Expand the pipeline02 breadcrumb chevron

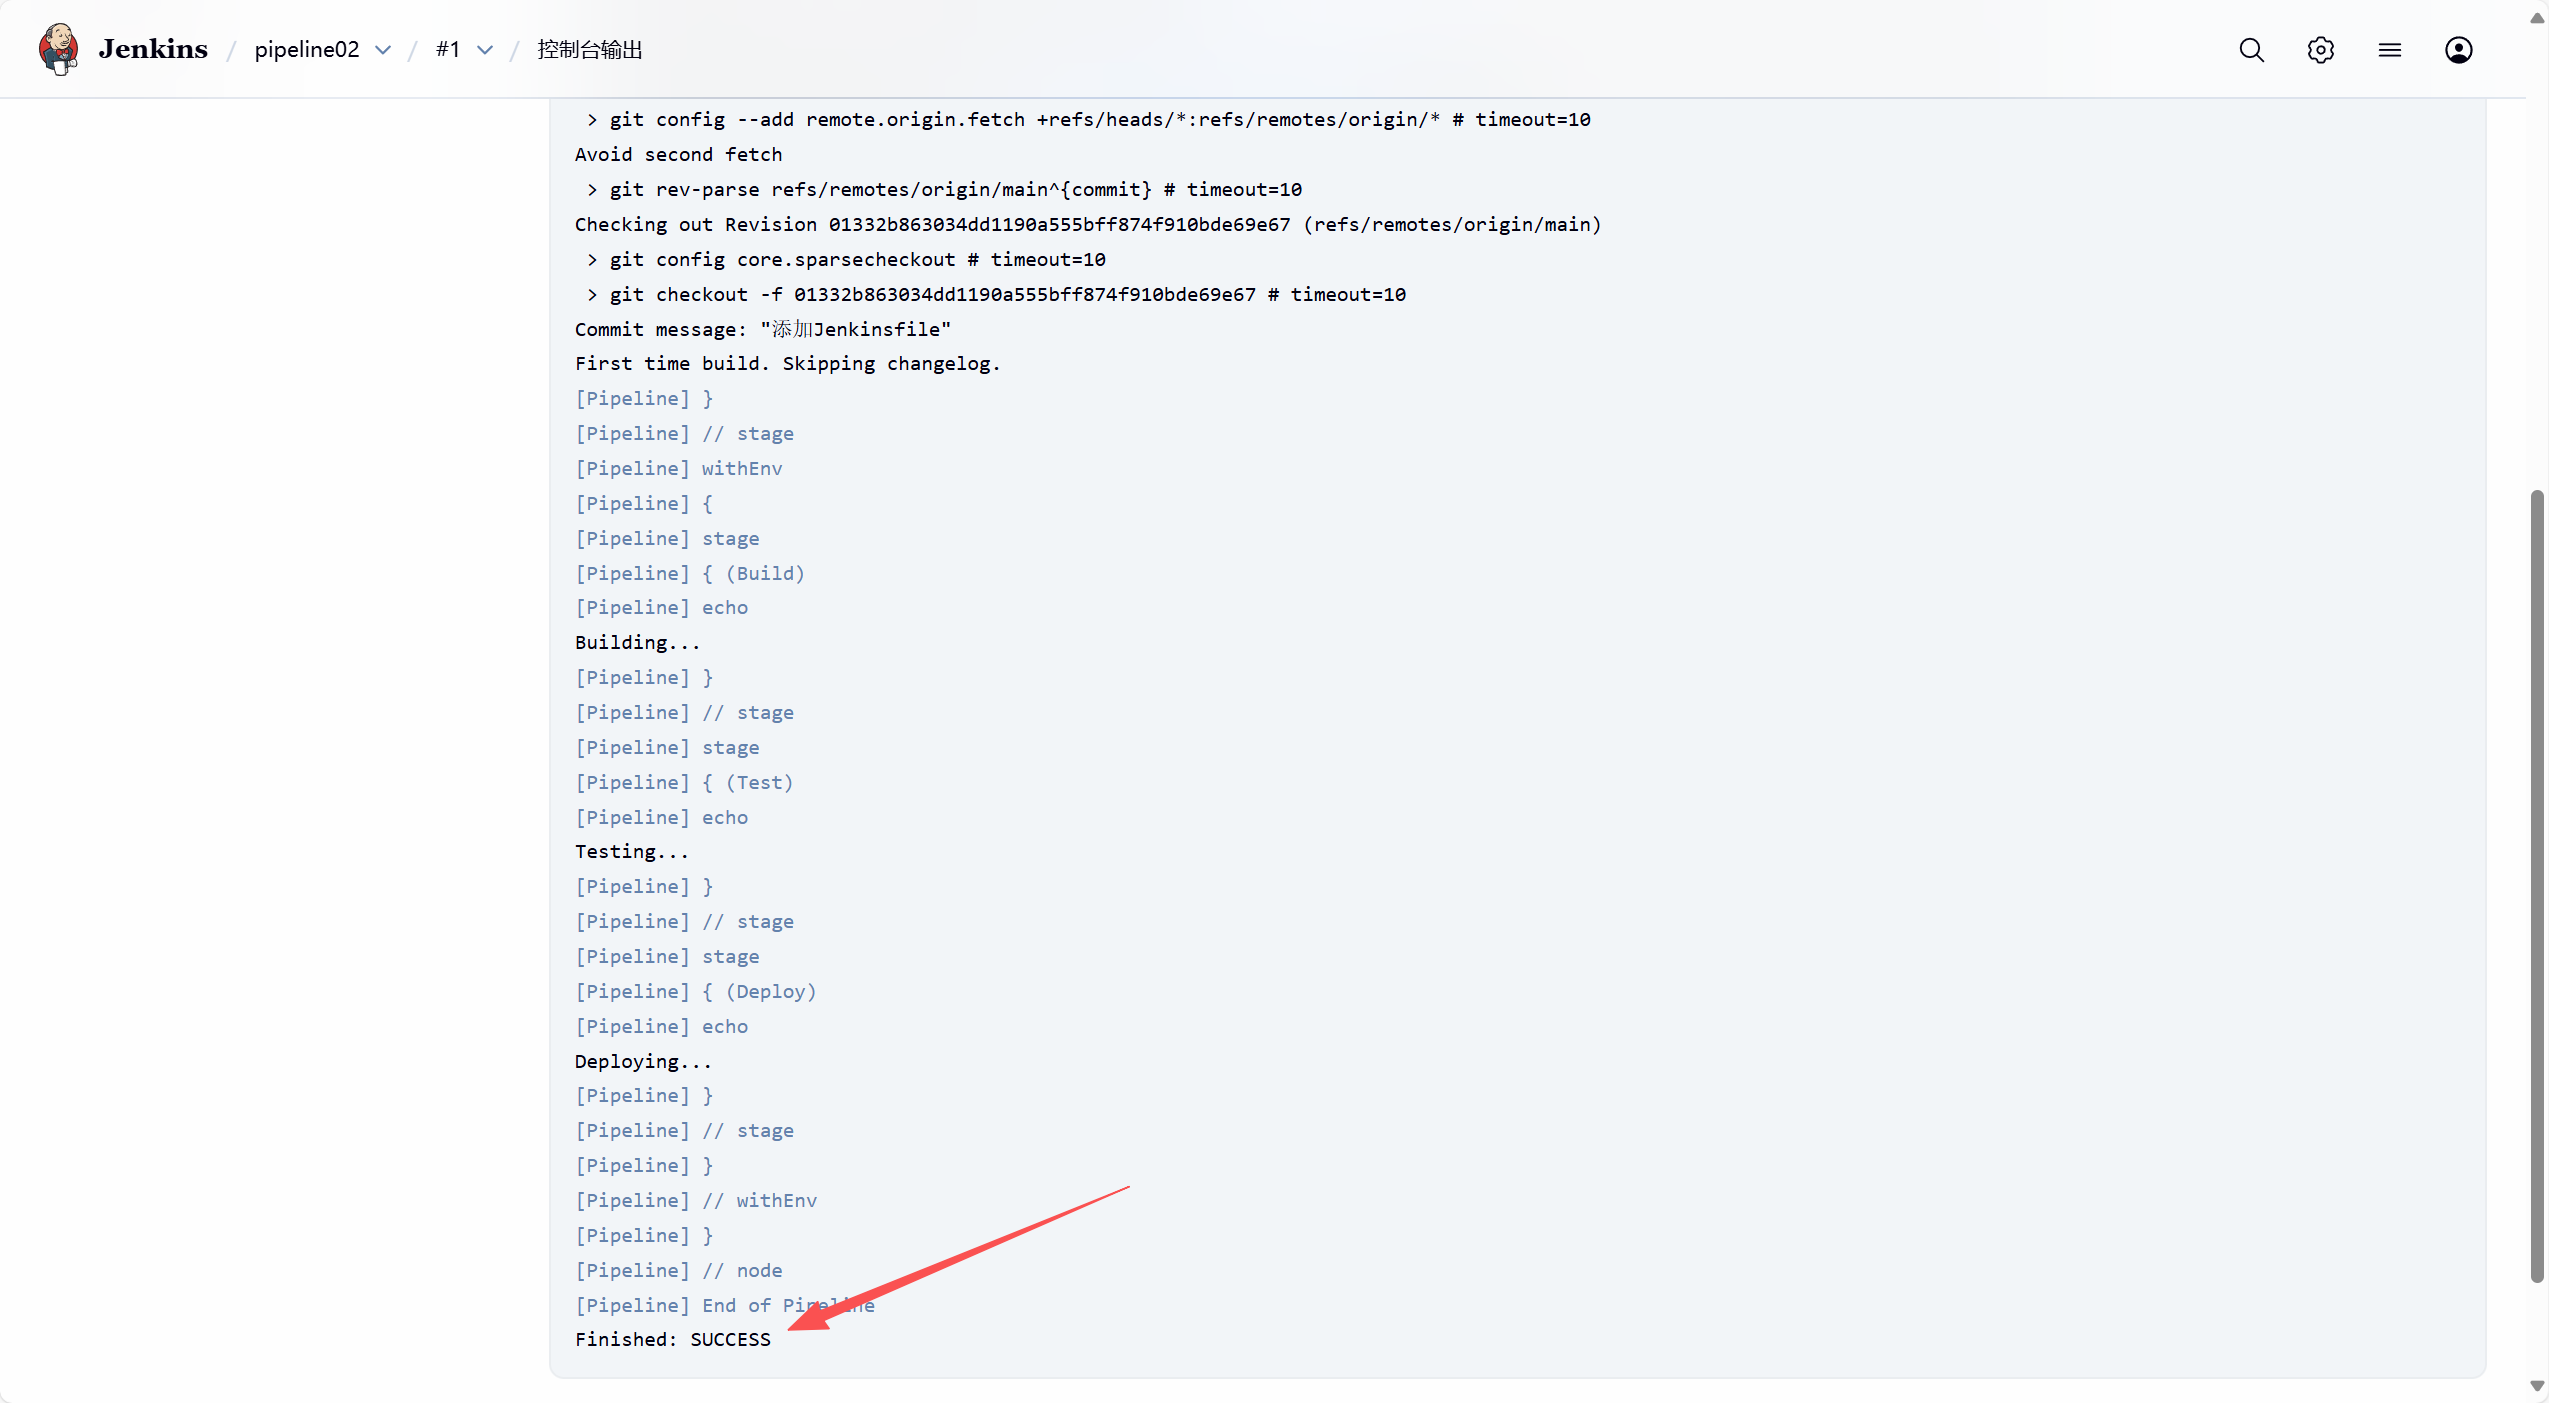pos(383,50)
